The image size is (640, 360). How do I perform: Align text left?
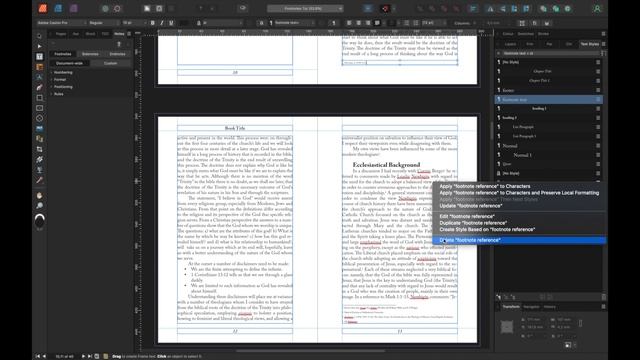349,23
